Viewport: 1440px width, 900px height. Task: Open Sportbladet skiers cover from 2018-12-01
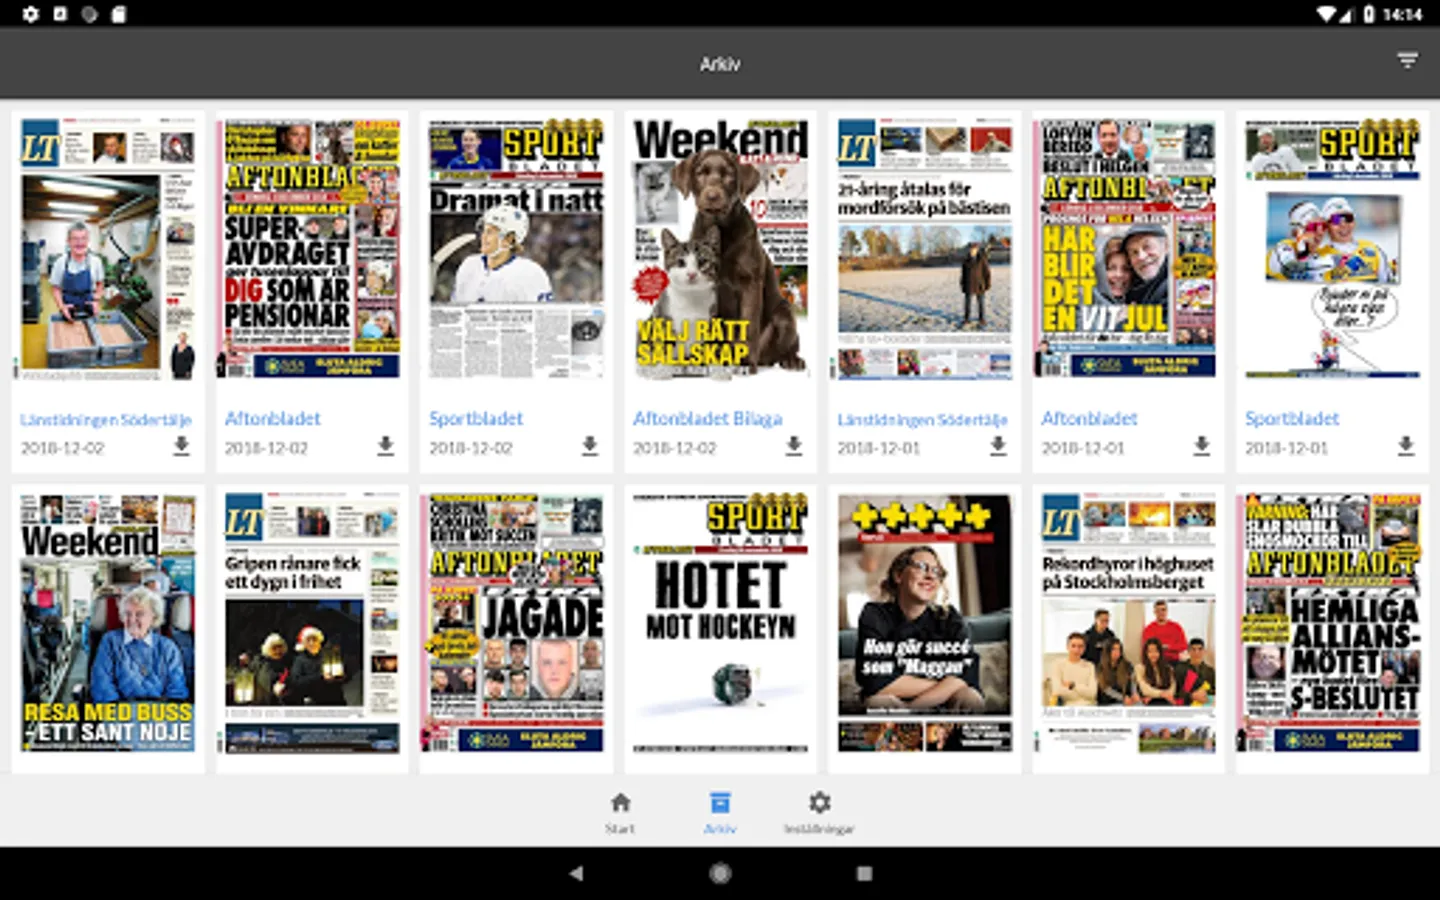1332,249
